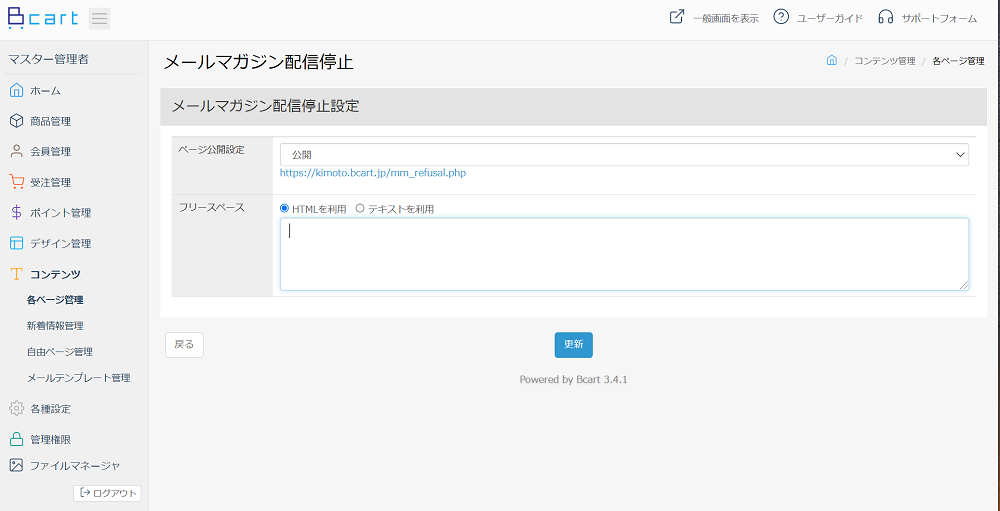1000x511 pixels.
Task: Open ファイルマネージャ in sidebar
Action: coord(75,465)
